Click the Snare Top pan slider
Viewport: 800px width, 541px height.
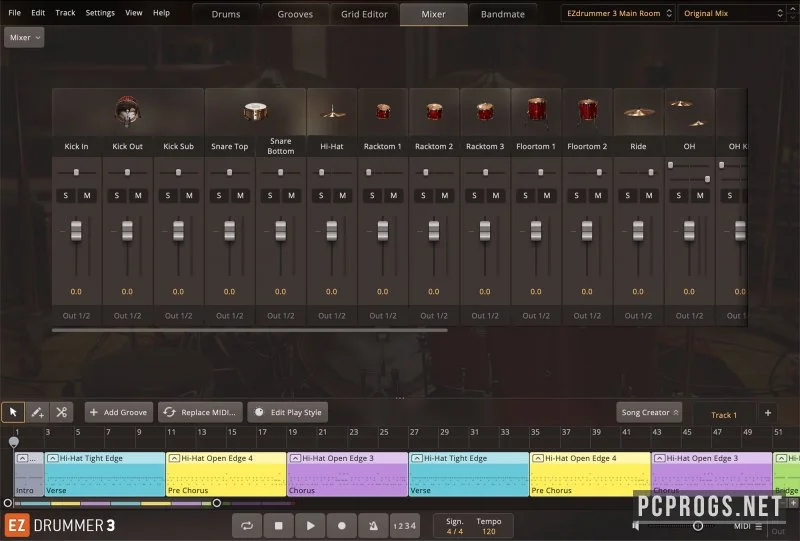click(230, 173)
